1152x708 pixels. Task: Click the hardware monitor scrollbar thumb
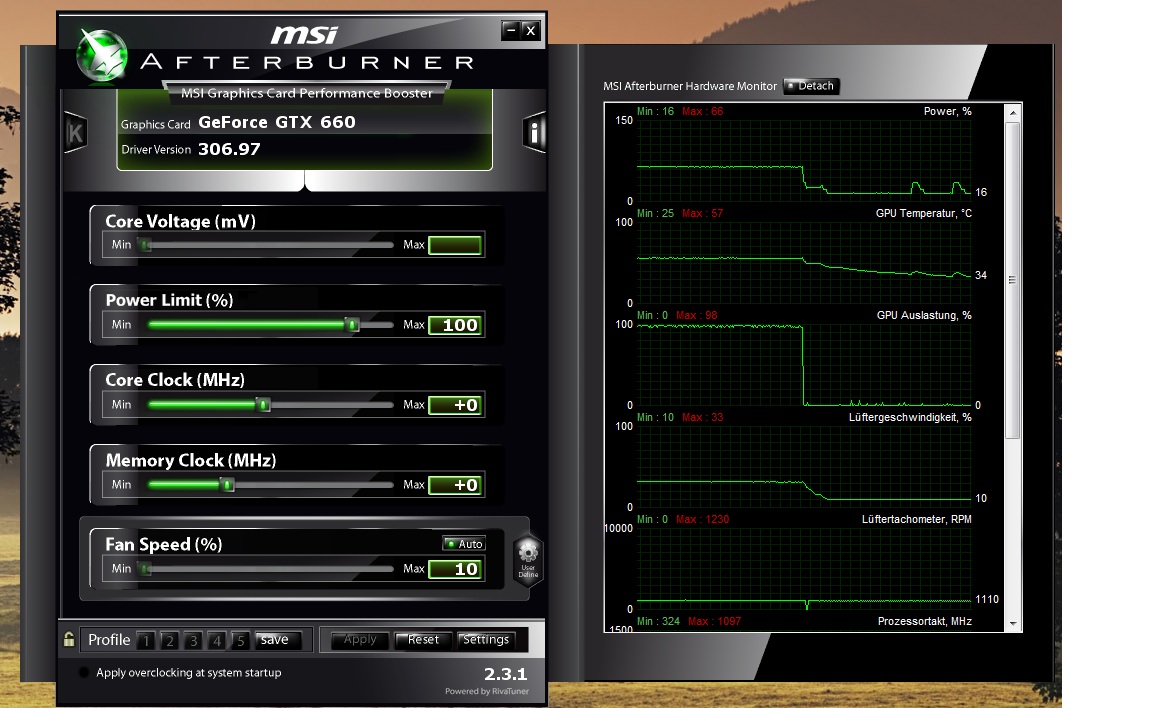pyautogui.click(x=1012, y=281)
